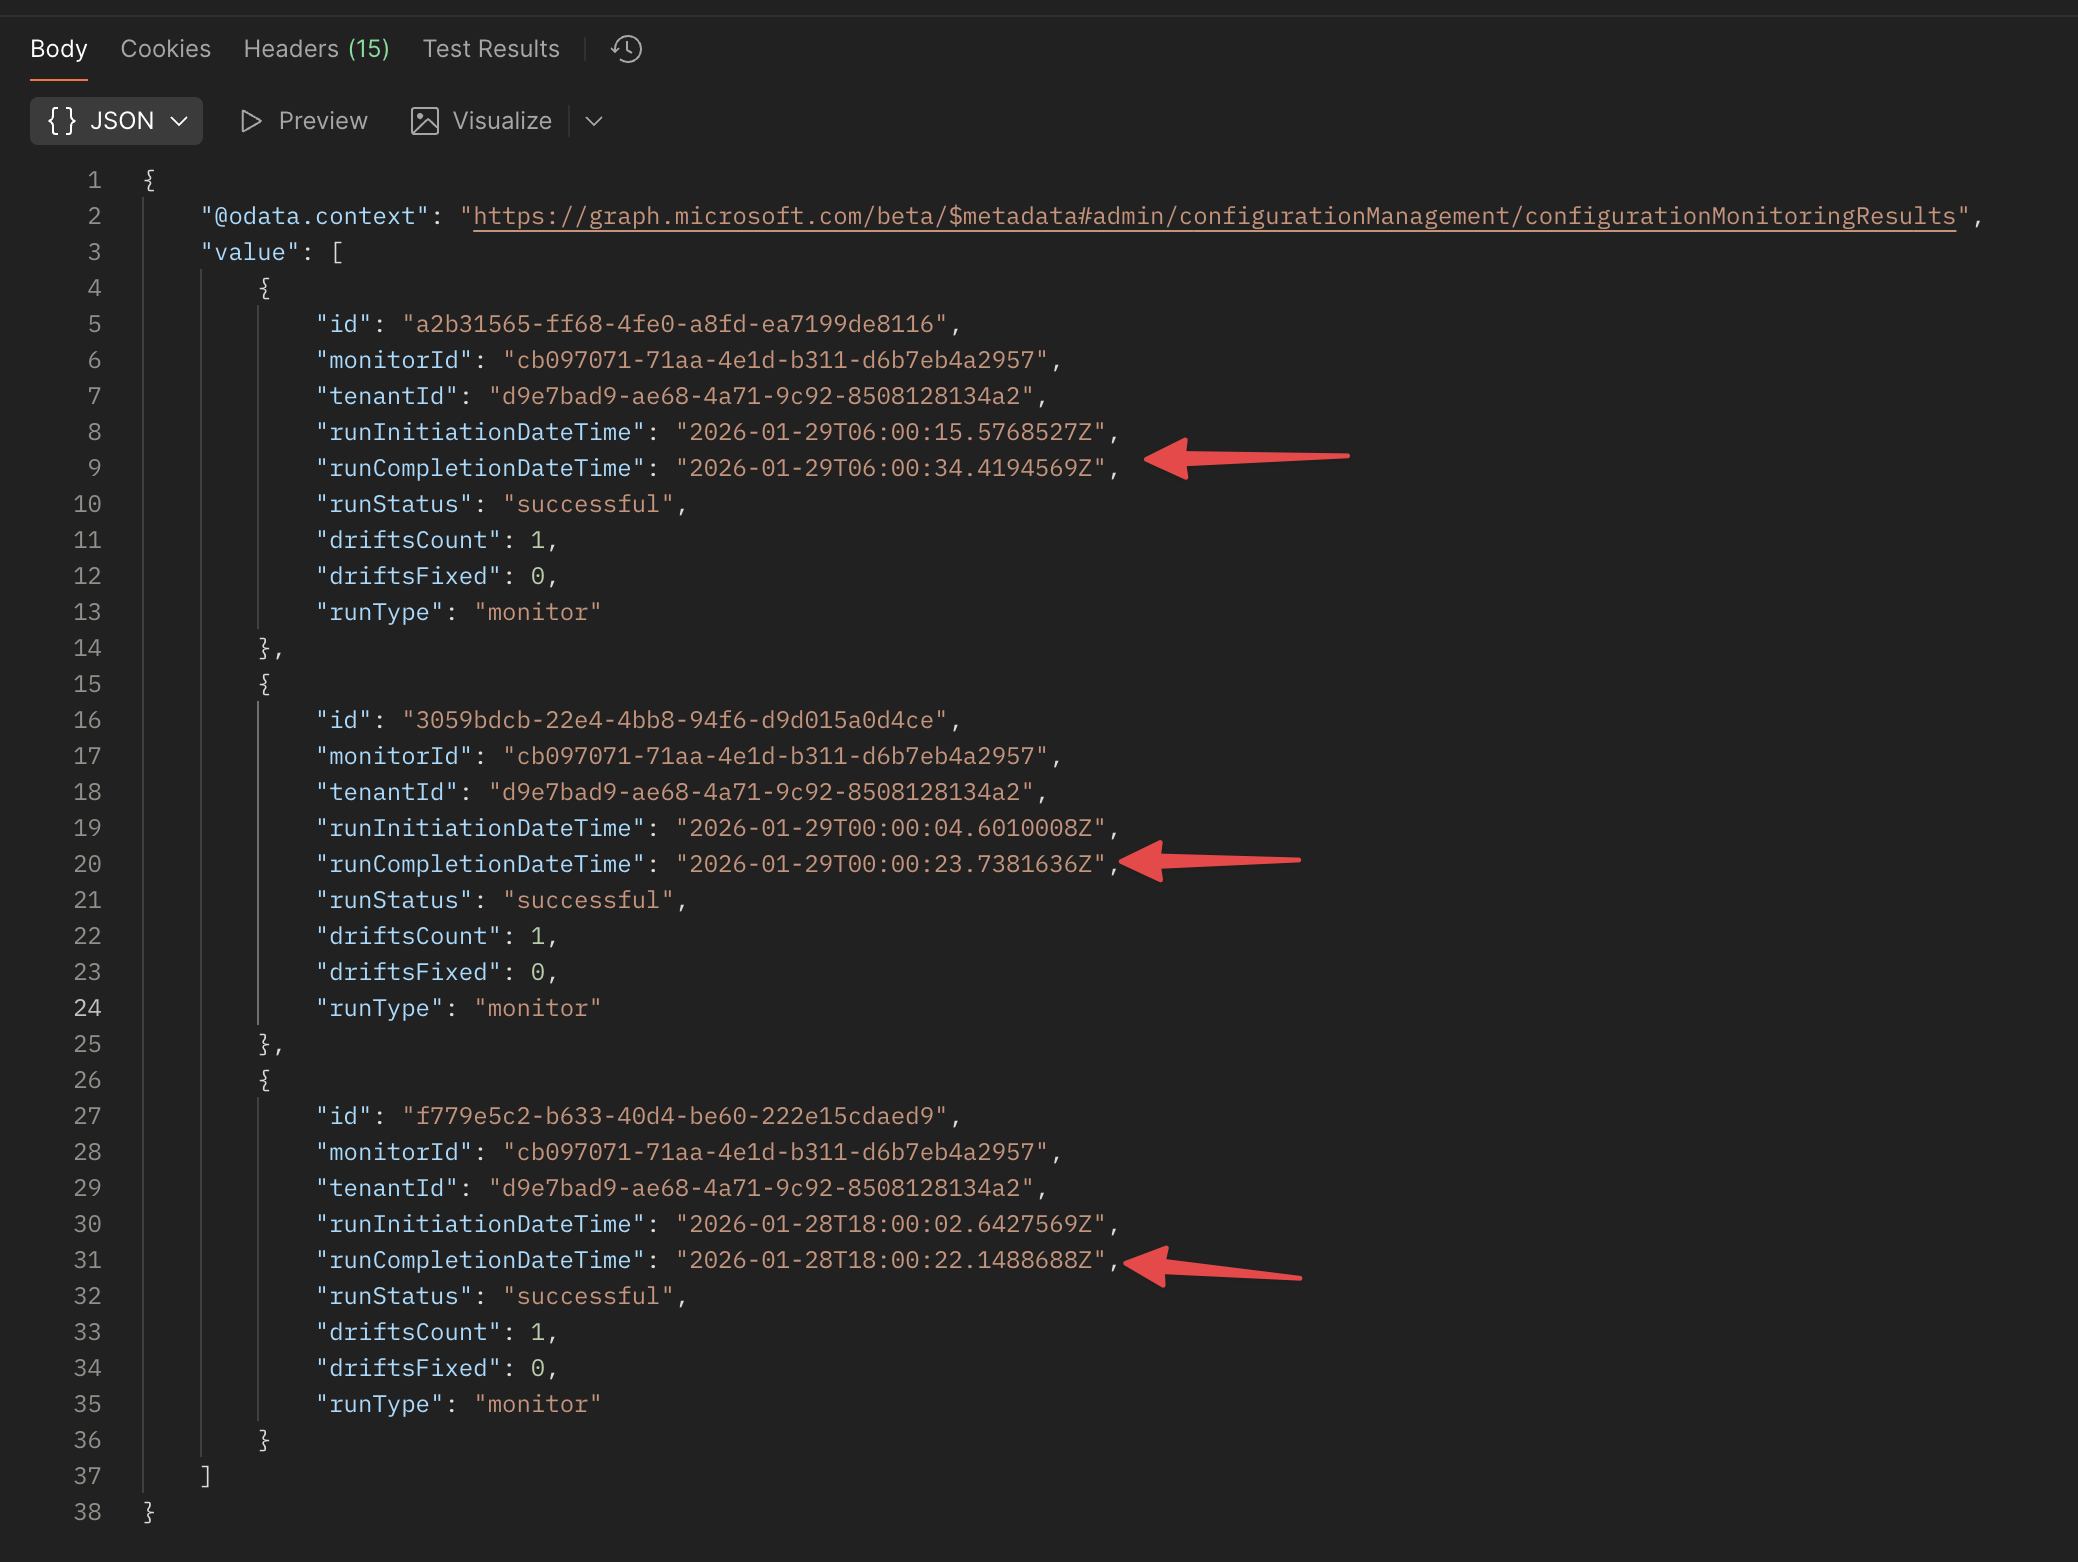Expand the Visualize options chevron
The width and height of the screenshot is (2078, 1562).
click(594, 121)
